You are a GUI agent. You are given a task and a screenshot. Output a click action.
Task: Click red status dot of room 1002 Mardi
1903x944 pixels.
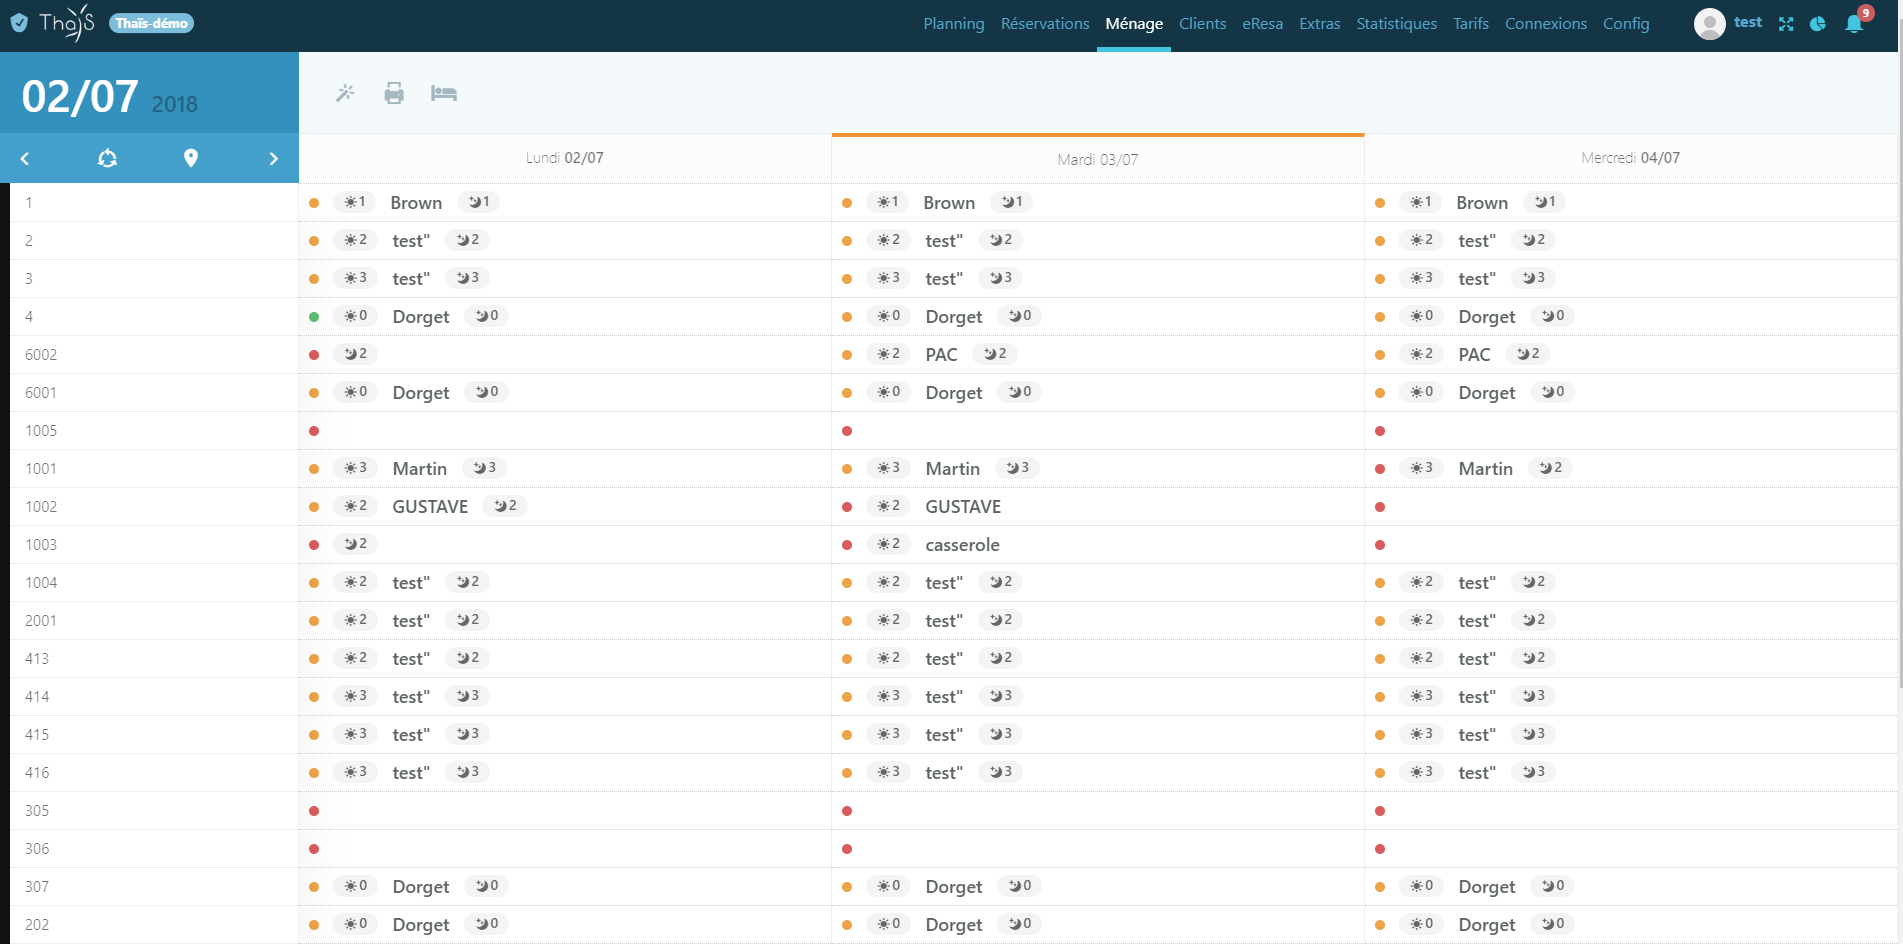point(847,507)
